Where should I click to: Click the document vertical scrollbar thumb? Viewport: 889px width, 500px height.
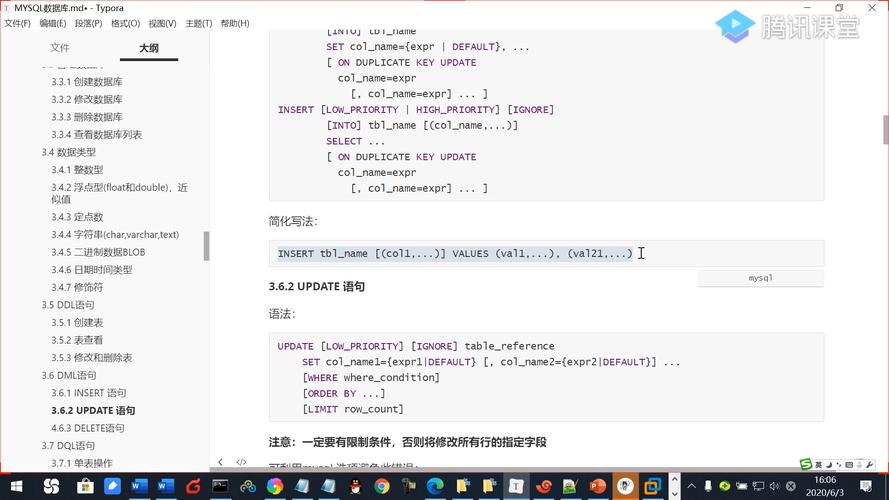point(886,130)
